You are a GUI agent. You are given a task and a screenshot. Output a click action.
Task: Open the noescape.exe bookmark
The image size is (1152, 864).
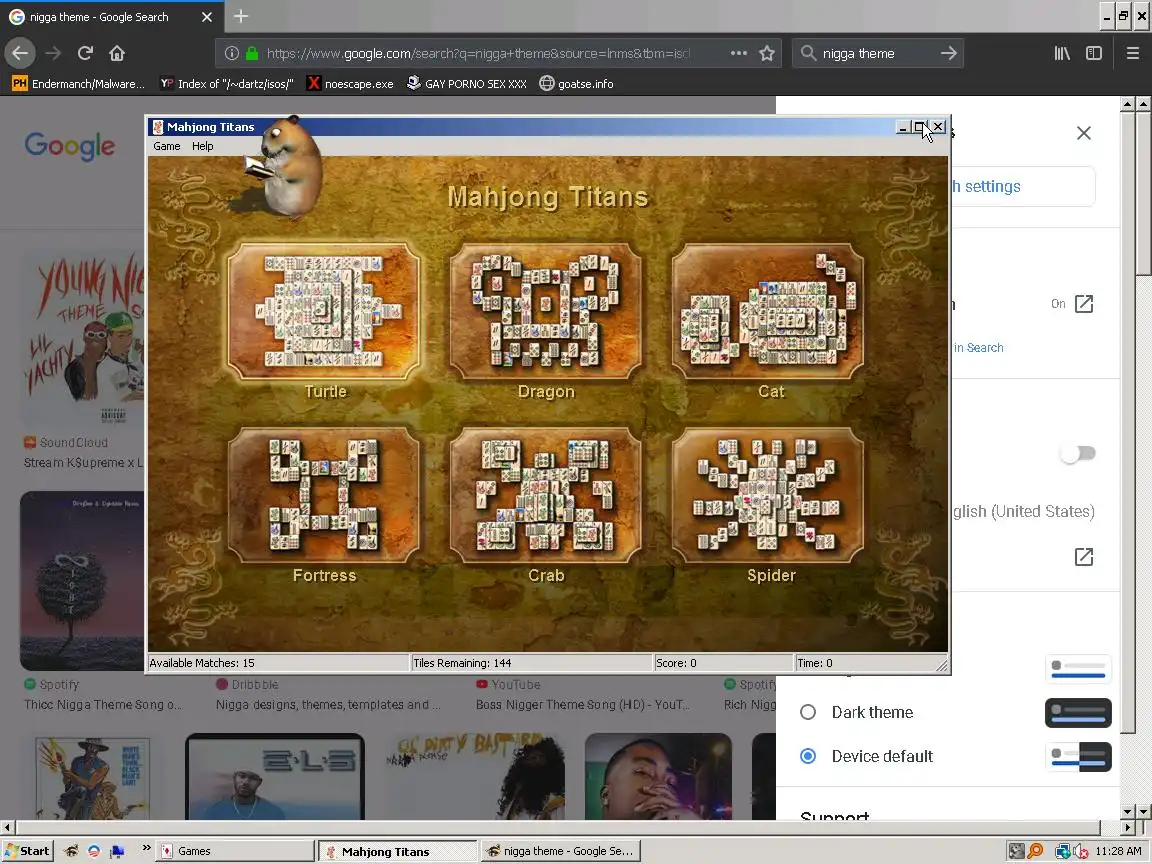pyautogui.click(x=350, y=84)
